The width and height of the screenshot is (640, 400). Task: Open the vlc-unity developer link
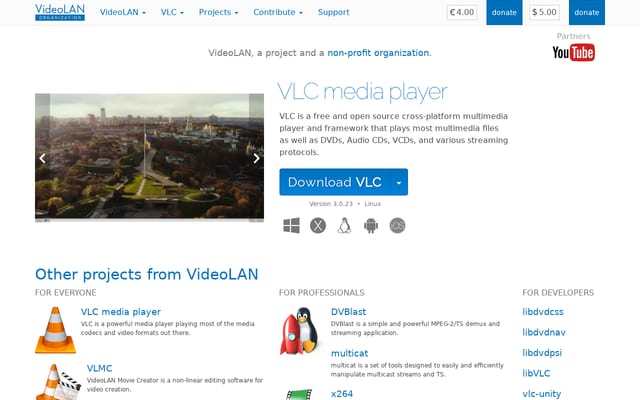coord(542,394)
